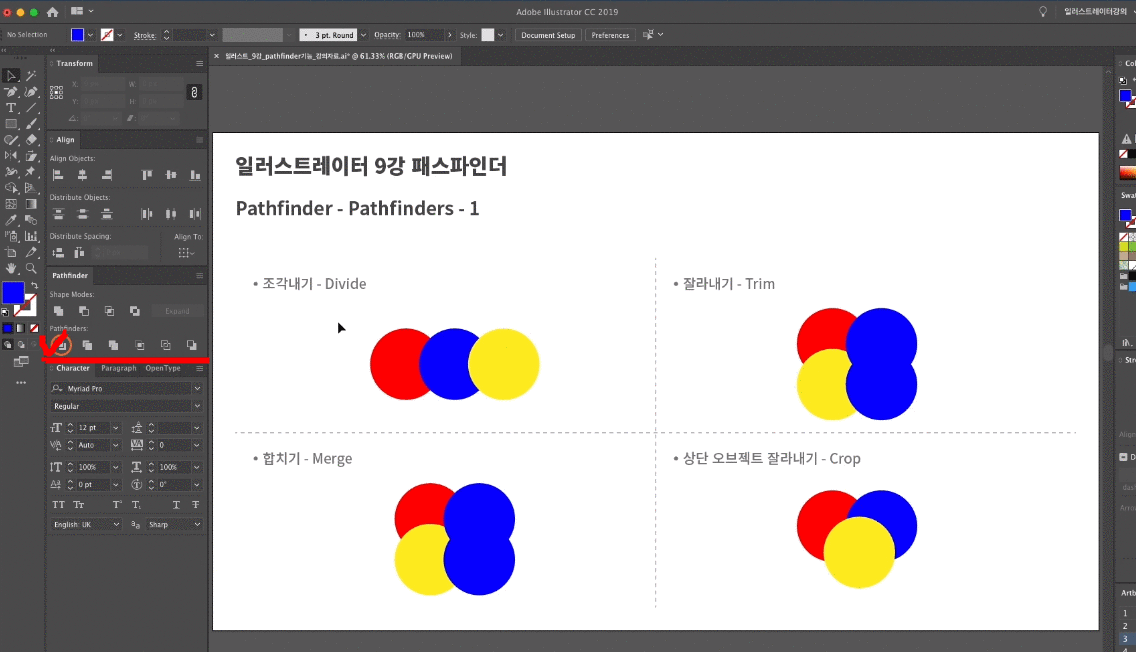The height and width of the screenshot is (652, 1136).
Task: Toggle Small Caps in Character panel
Action: 79,504
